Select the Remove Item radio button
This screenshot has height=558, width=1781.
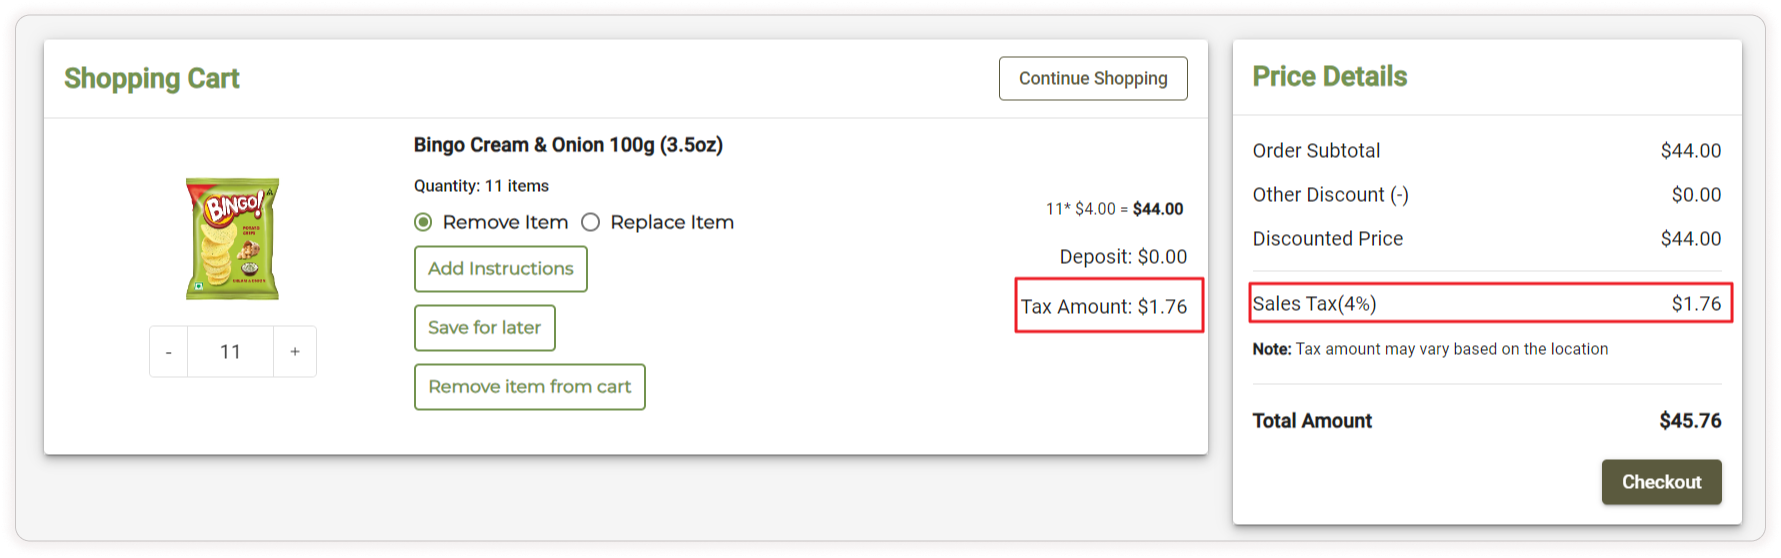(424, 222)
